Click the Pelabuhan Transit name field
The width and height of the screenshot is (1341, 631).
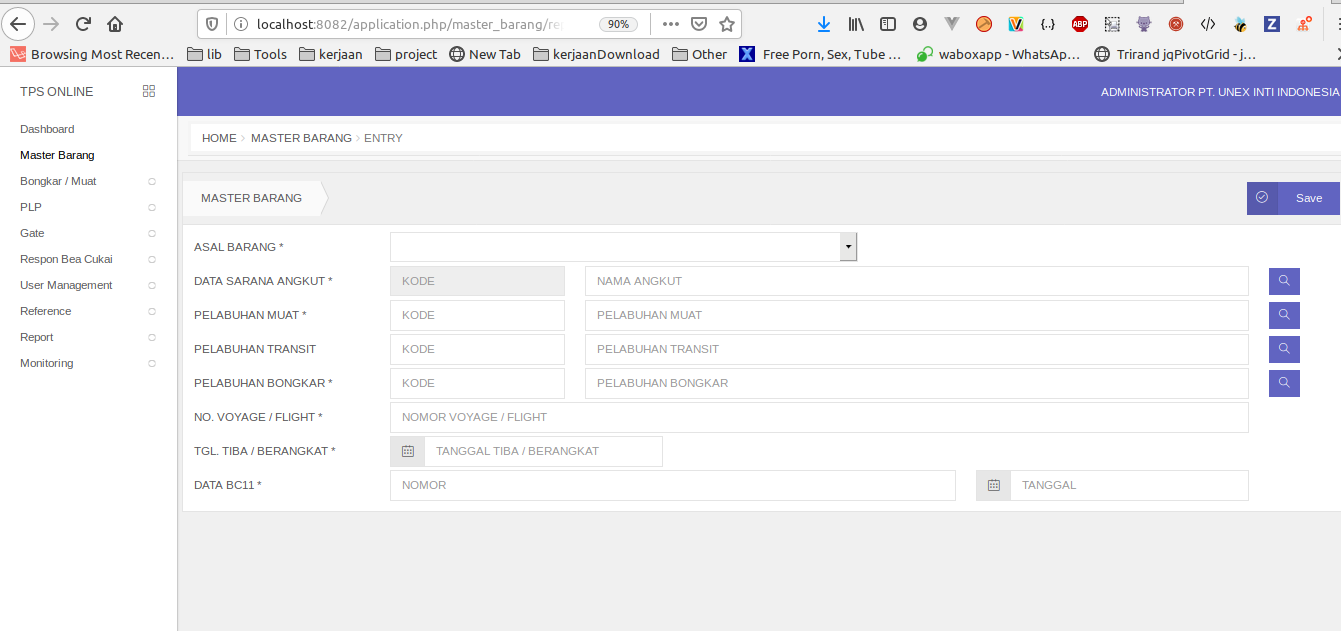point(917,349)
